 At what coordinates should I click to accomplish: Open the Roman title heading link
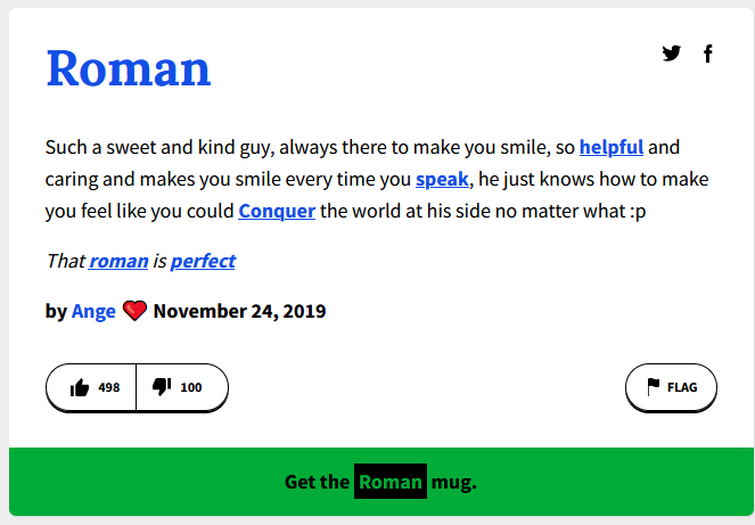click(x=128, y=69)
